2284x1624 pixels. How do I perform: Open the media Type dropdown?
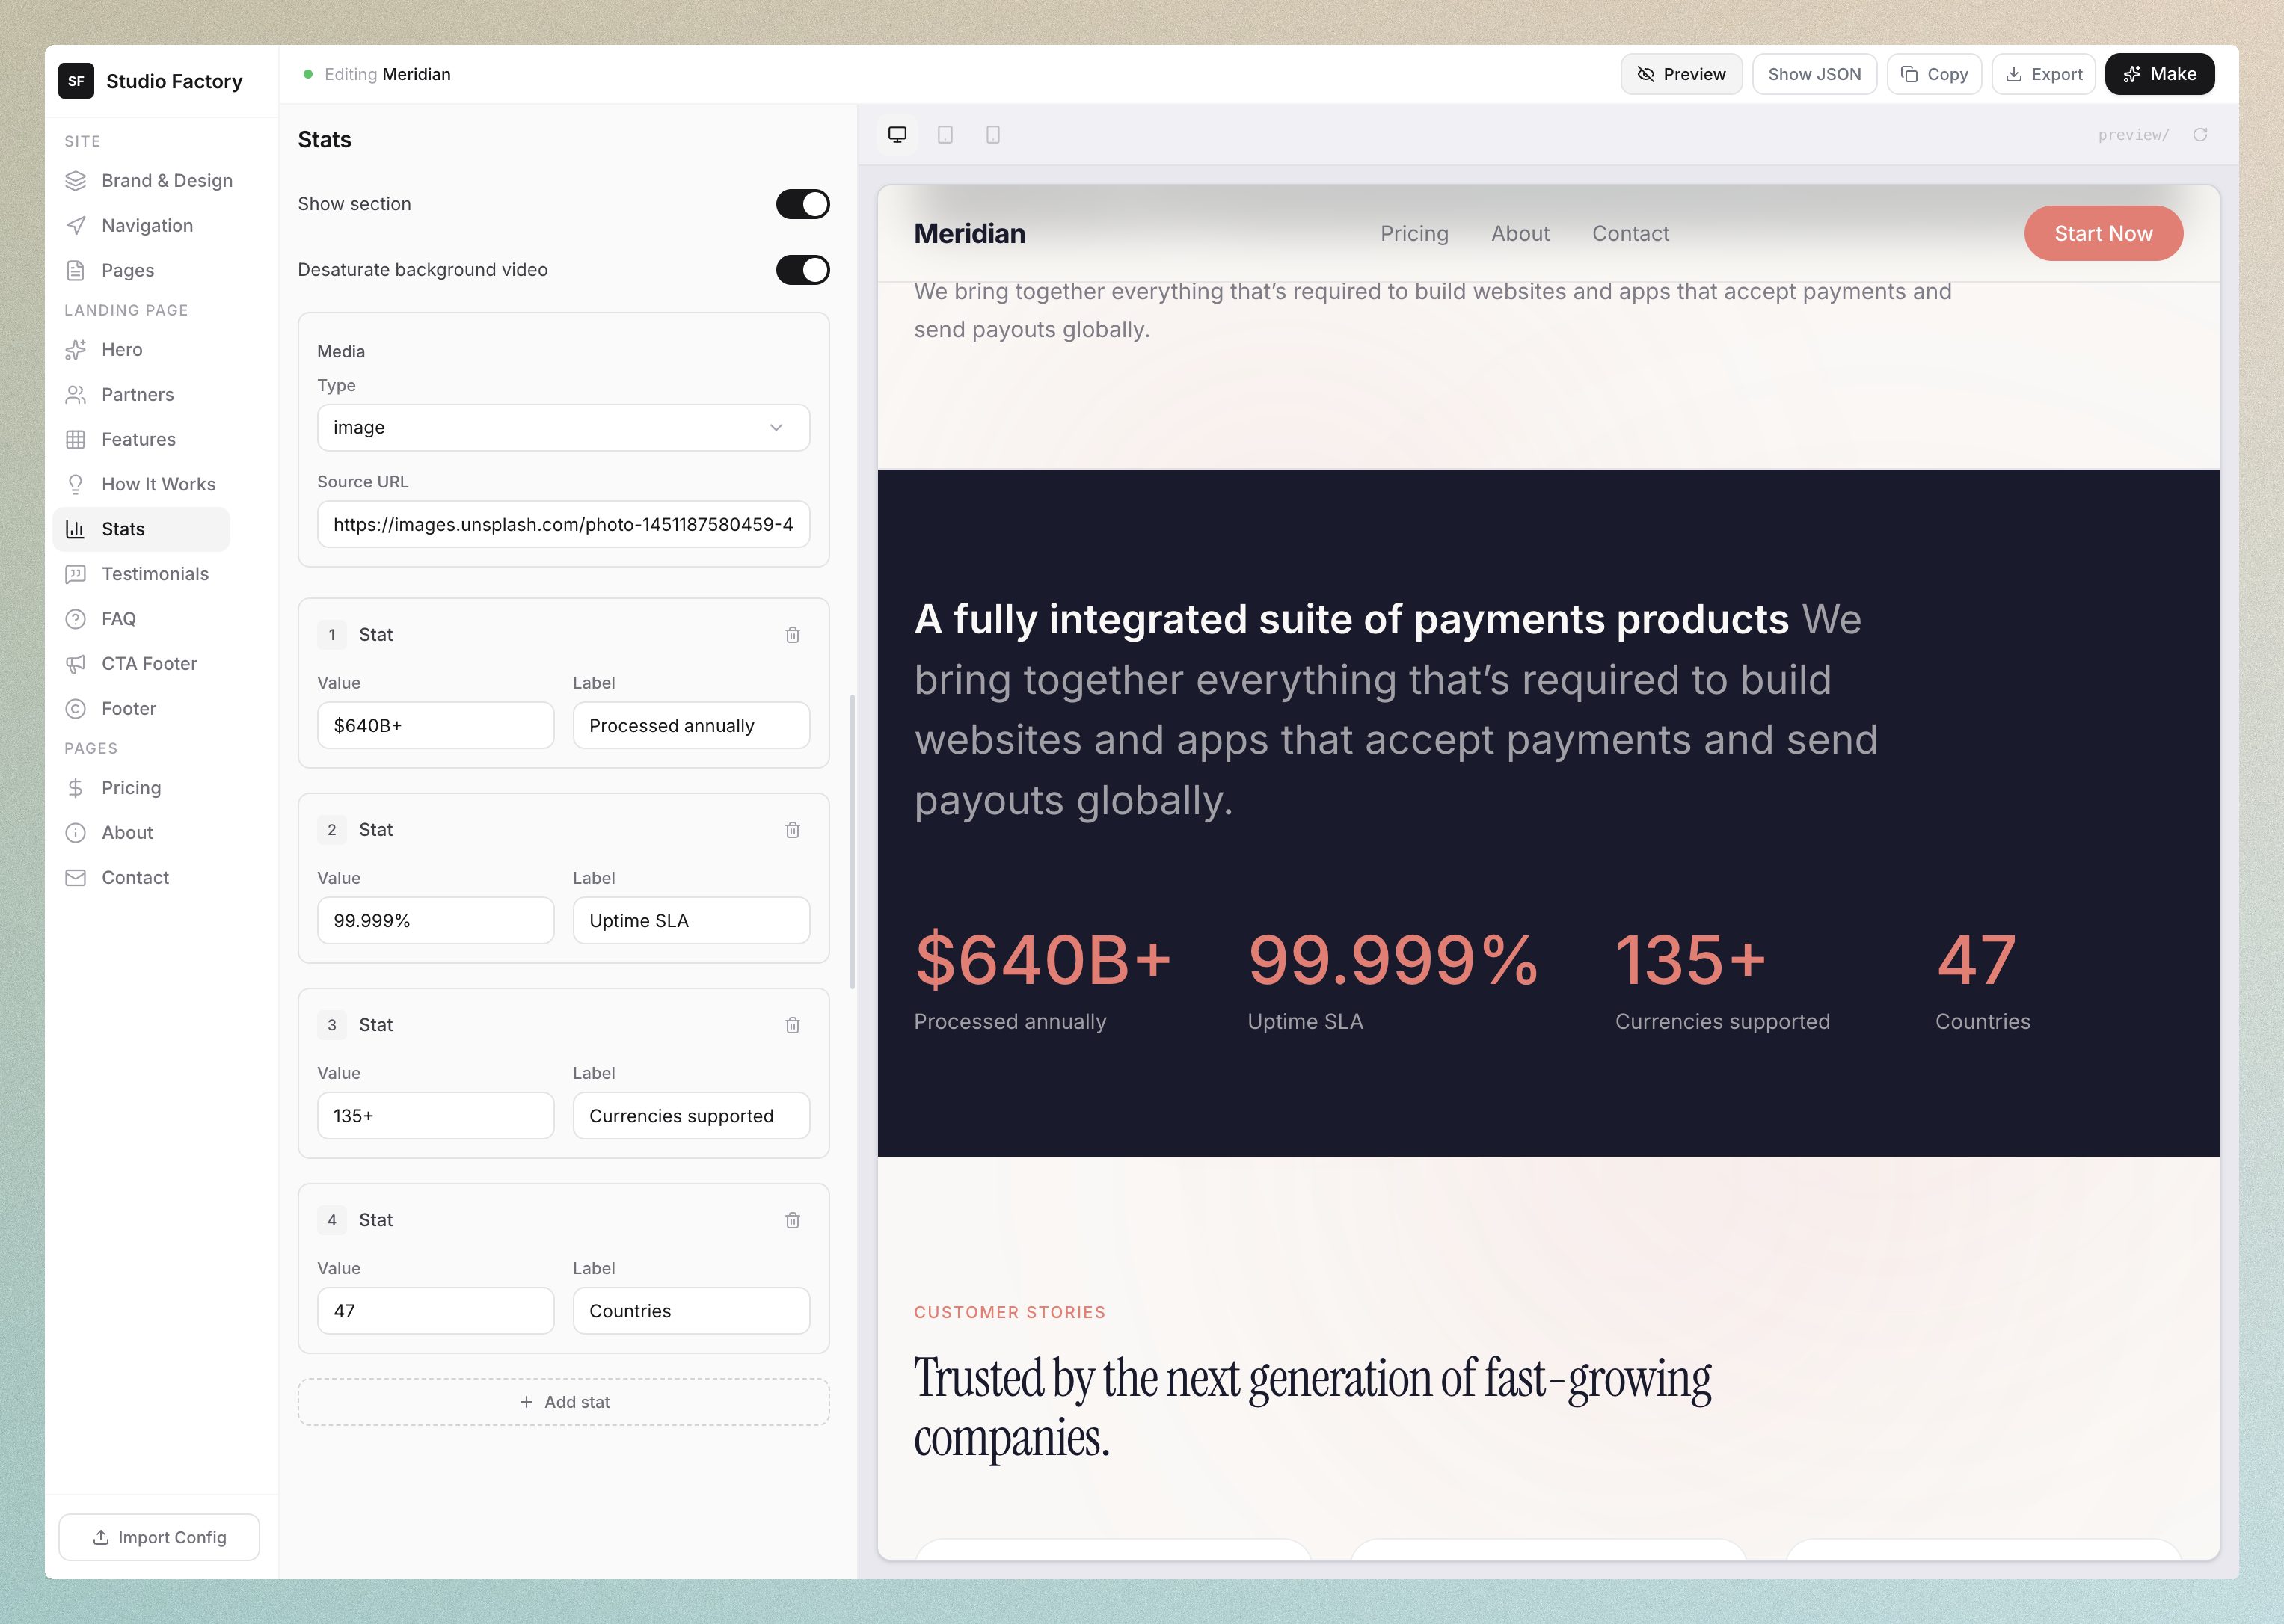coord(563,428)
